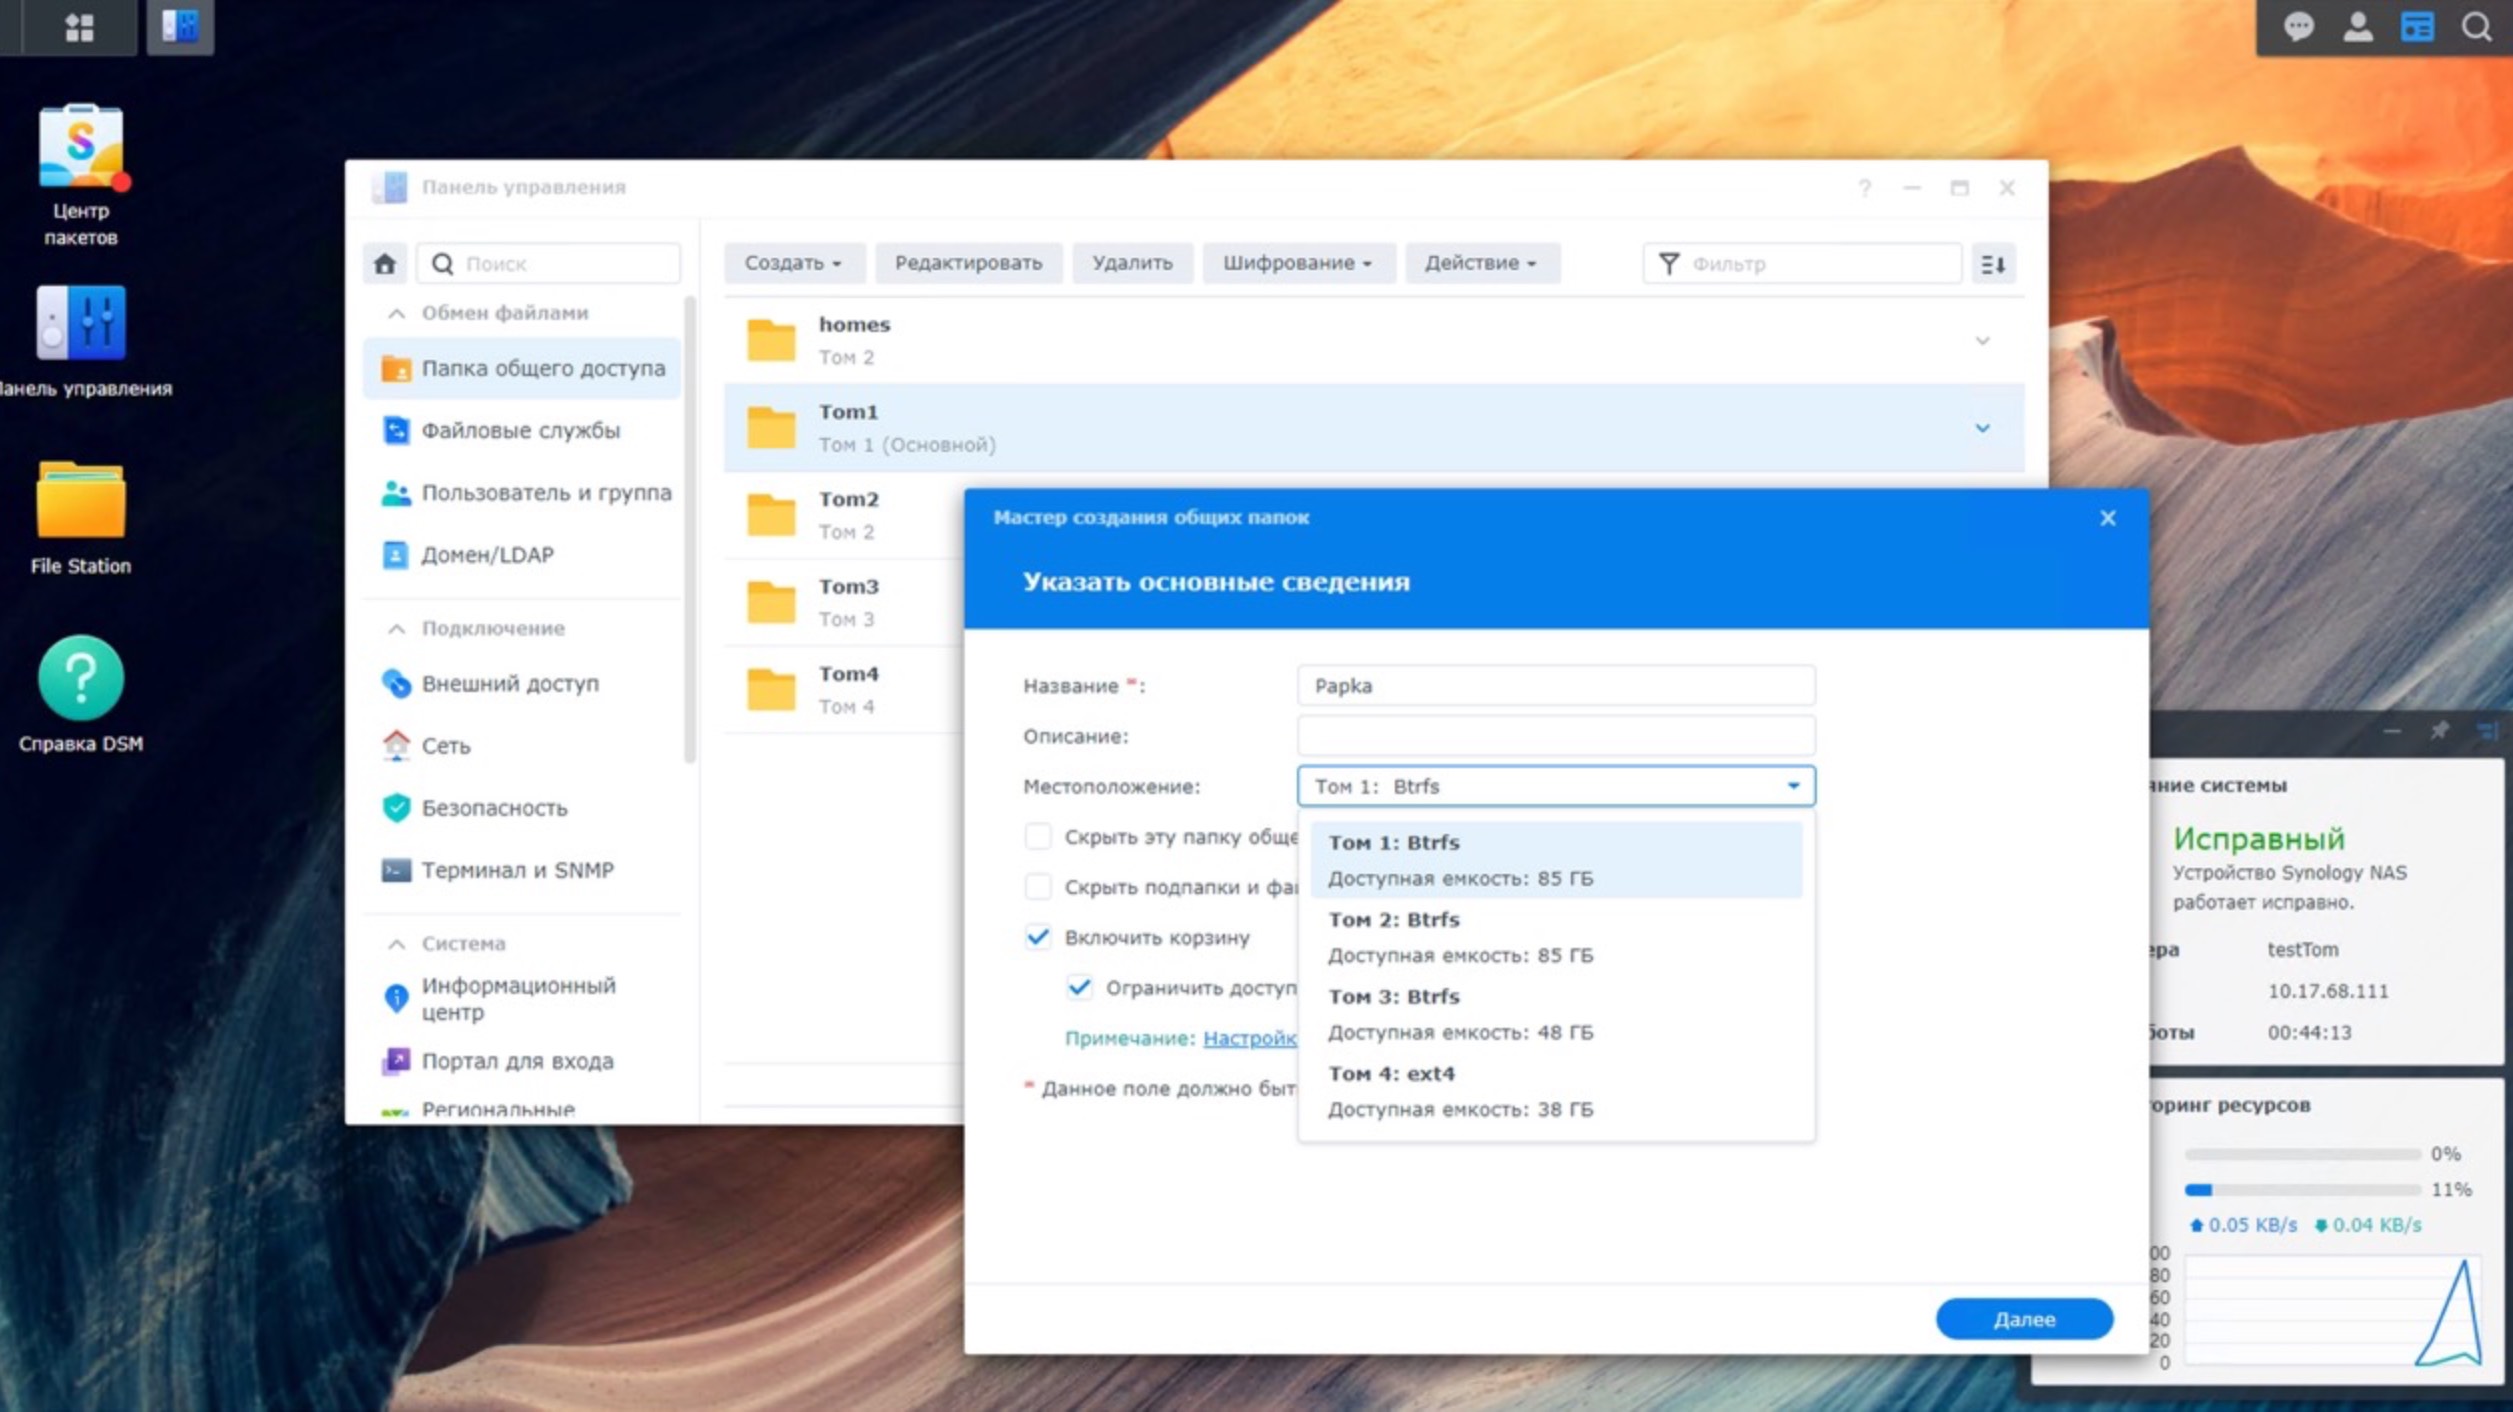Viewport: 2513px width, 1412px height.
Task: Click the main menu grid icon top-left
Action: [x=80, y=27]
